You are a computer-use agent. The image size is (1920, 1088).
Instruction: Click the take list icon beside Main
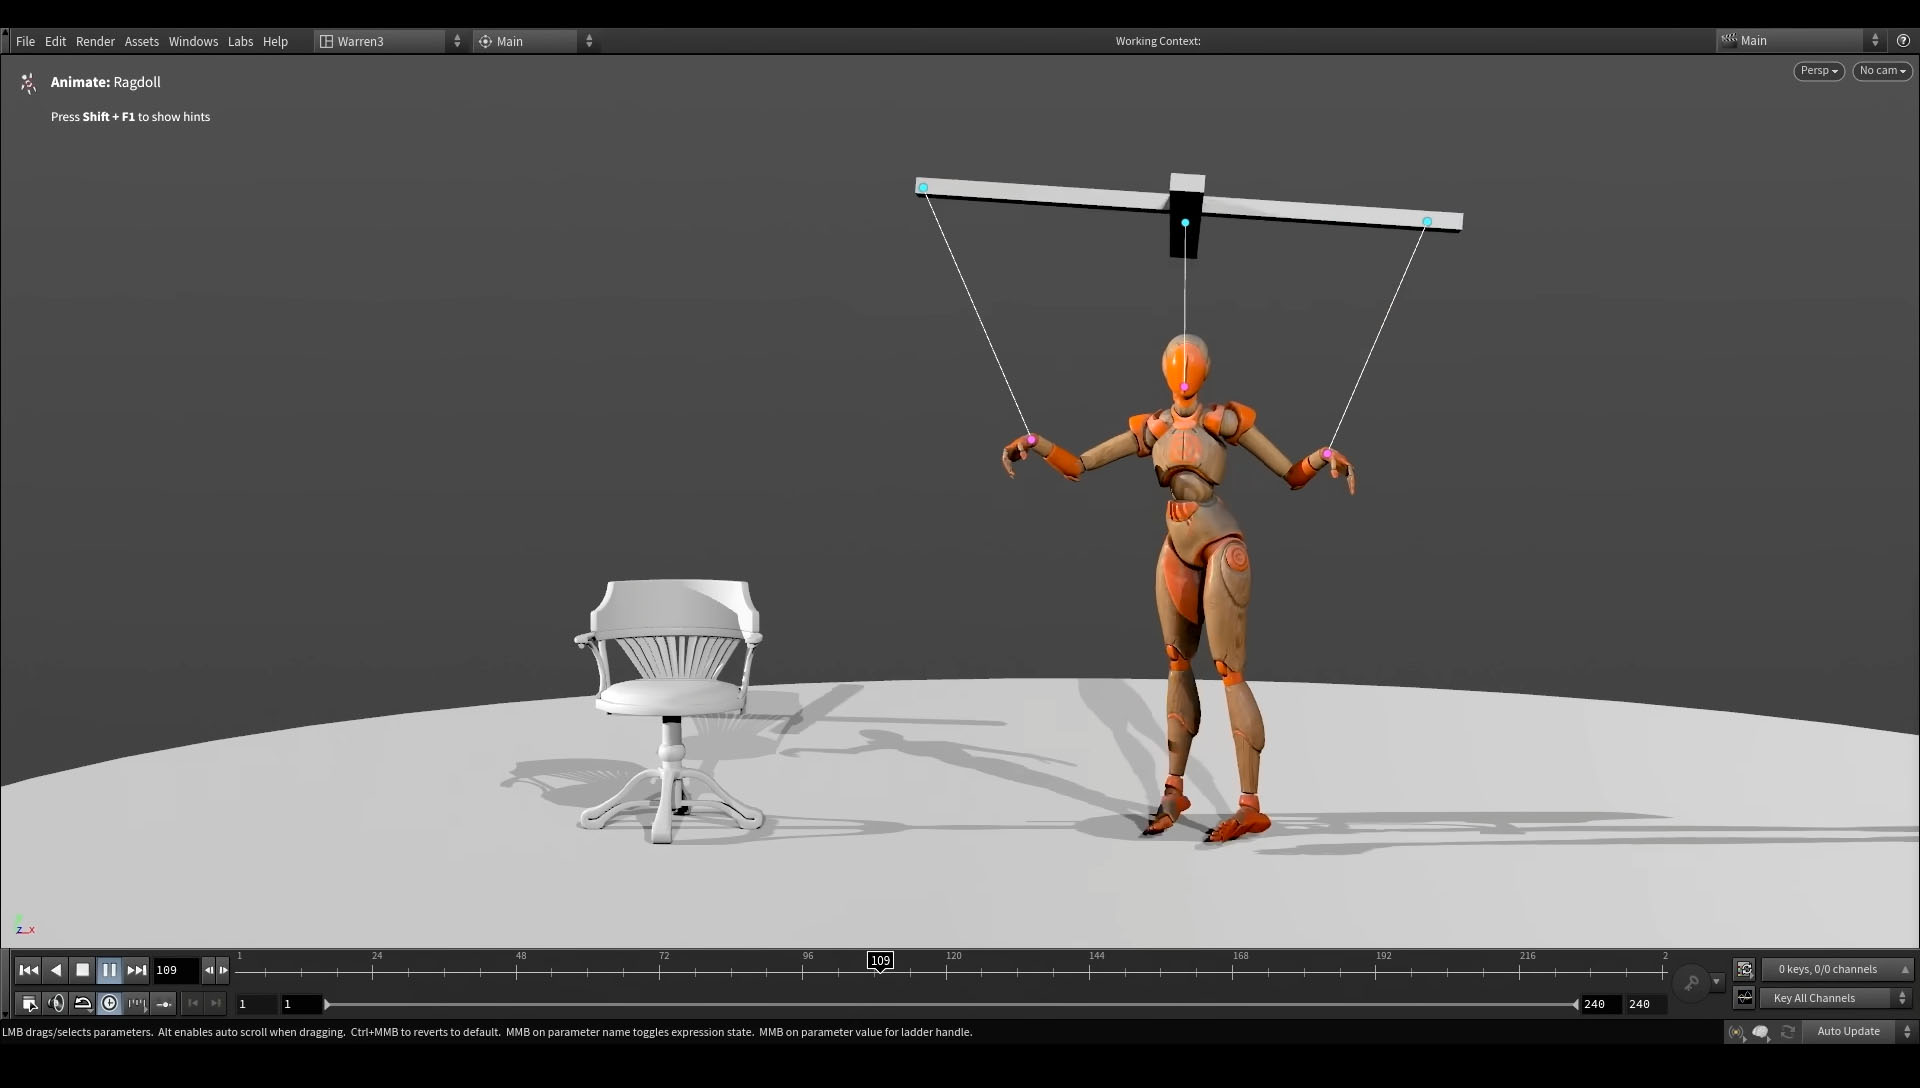point(1728,41)
